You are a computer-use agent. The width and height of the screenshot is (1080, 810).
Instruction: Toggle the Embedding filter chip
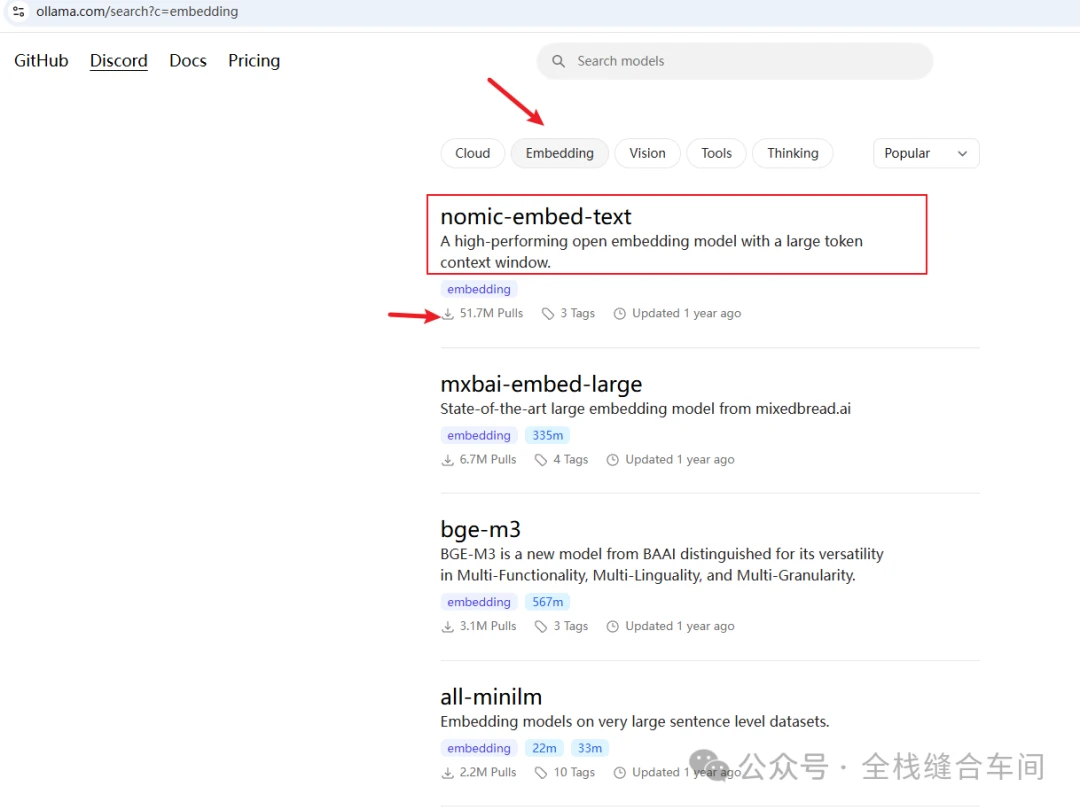pos(559,153)
